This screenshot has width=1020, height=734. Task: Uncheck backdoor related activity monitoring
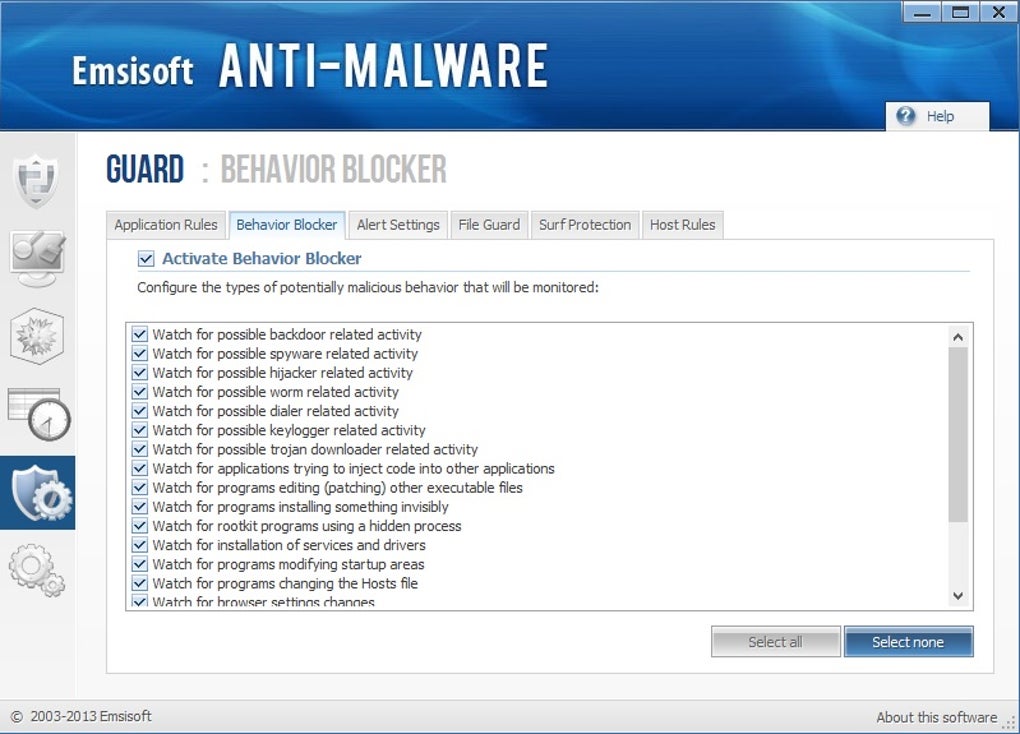140,334
